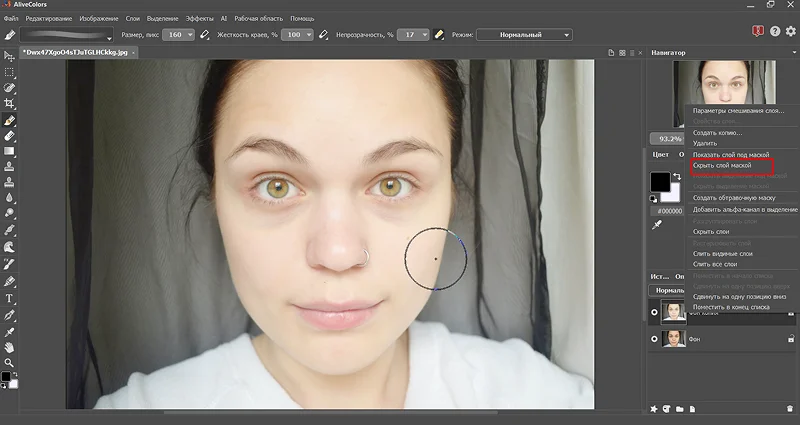This screenshot has height=425, width=800.
Task: Toggle visibility of the Фон layer
Action: coord(654,339)
